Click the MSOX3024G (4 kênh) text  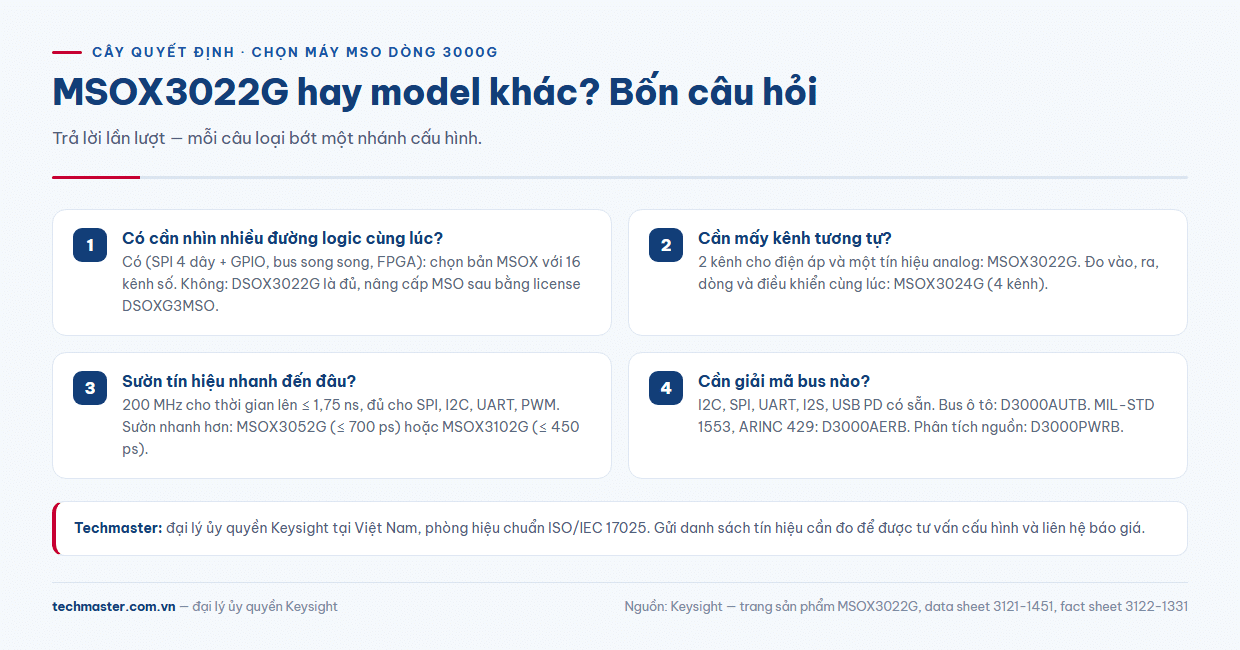click(970, 284)
